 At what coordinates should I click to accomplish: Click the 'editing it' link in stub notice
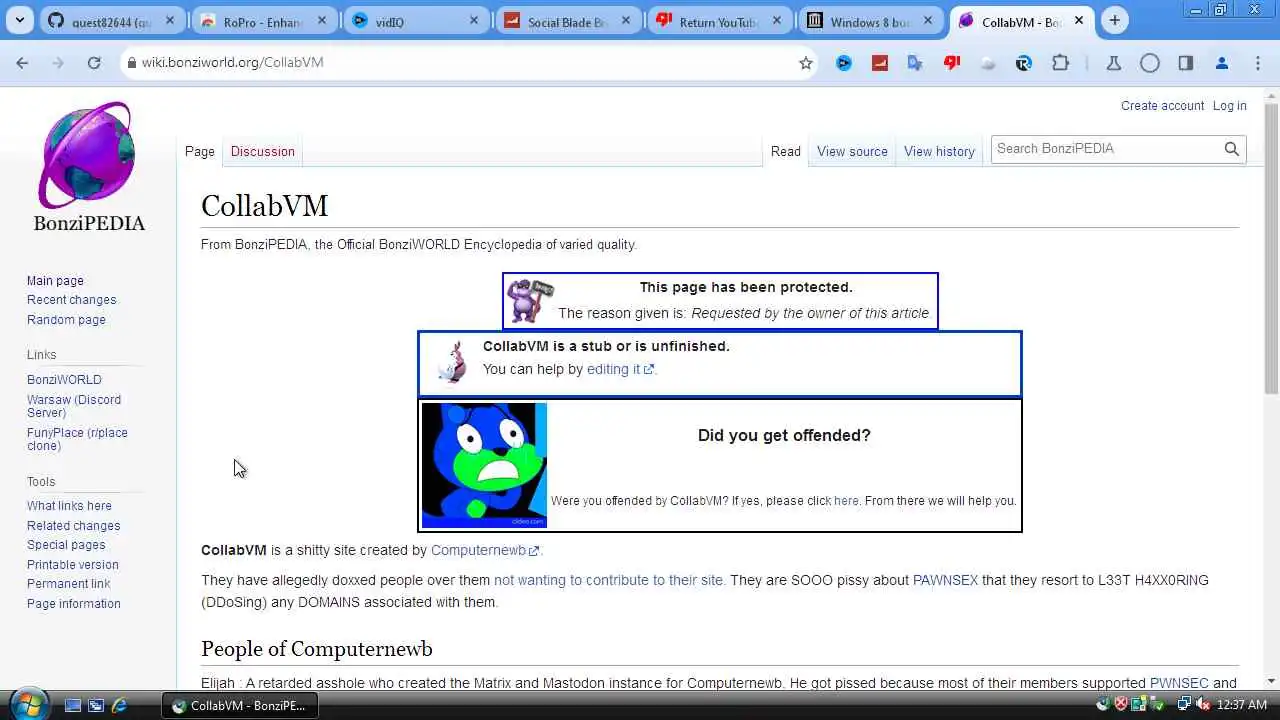(620, 369)
